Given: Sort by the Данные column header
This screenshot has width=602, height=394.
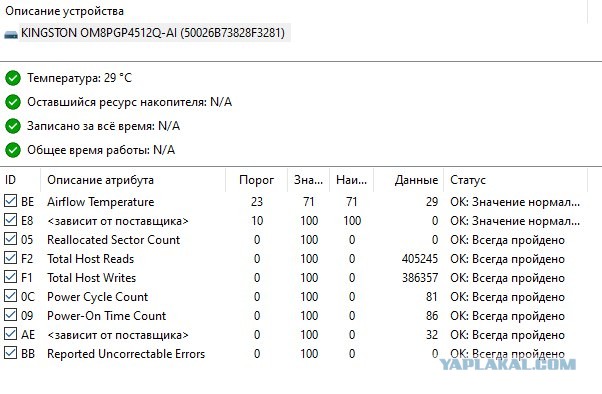Looking at the screenshot, I should pos(409,180).
